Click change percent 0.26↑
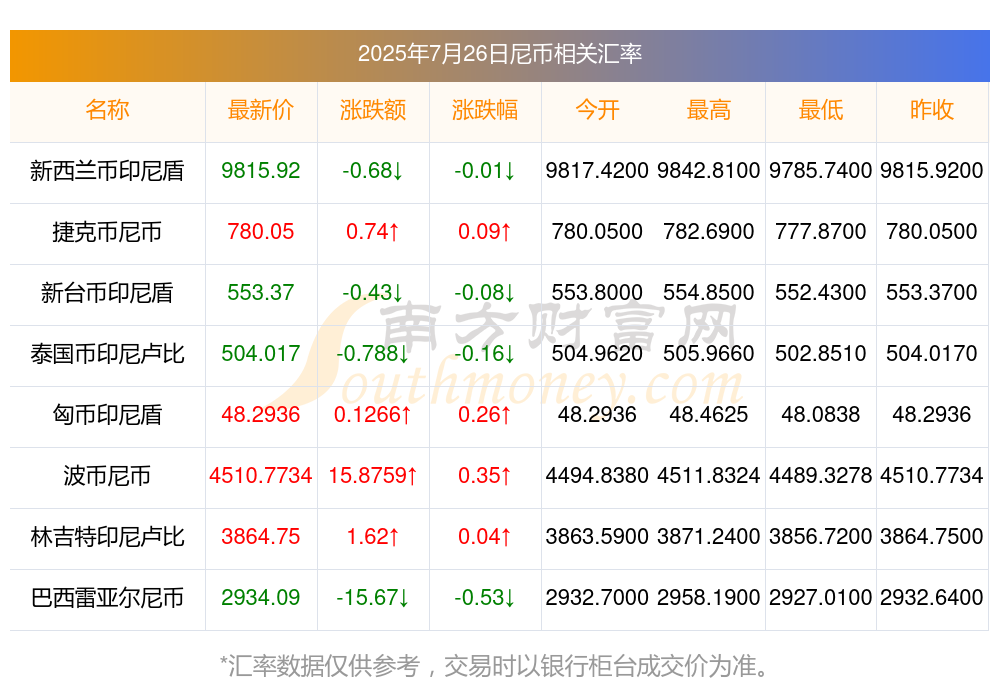Image resolution: width=1000 pixels, height=698 pixels. tap(485, 415)
